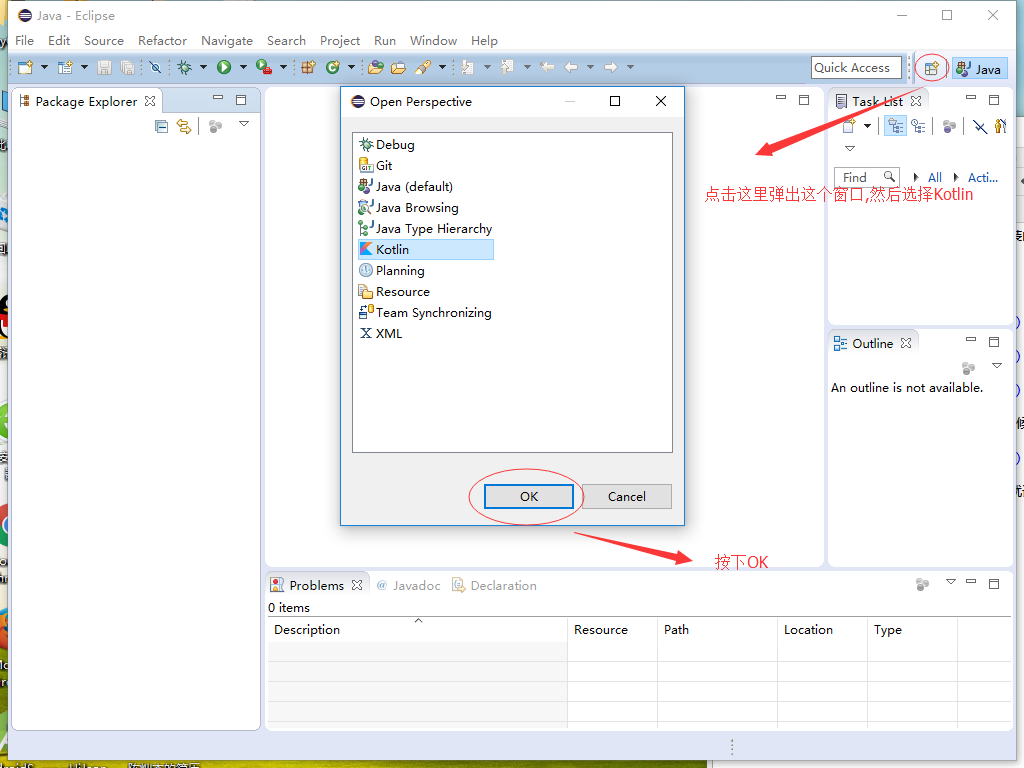Open the Source menu
This screenshot has height=768, width=1024.
tap(104, 40)
